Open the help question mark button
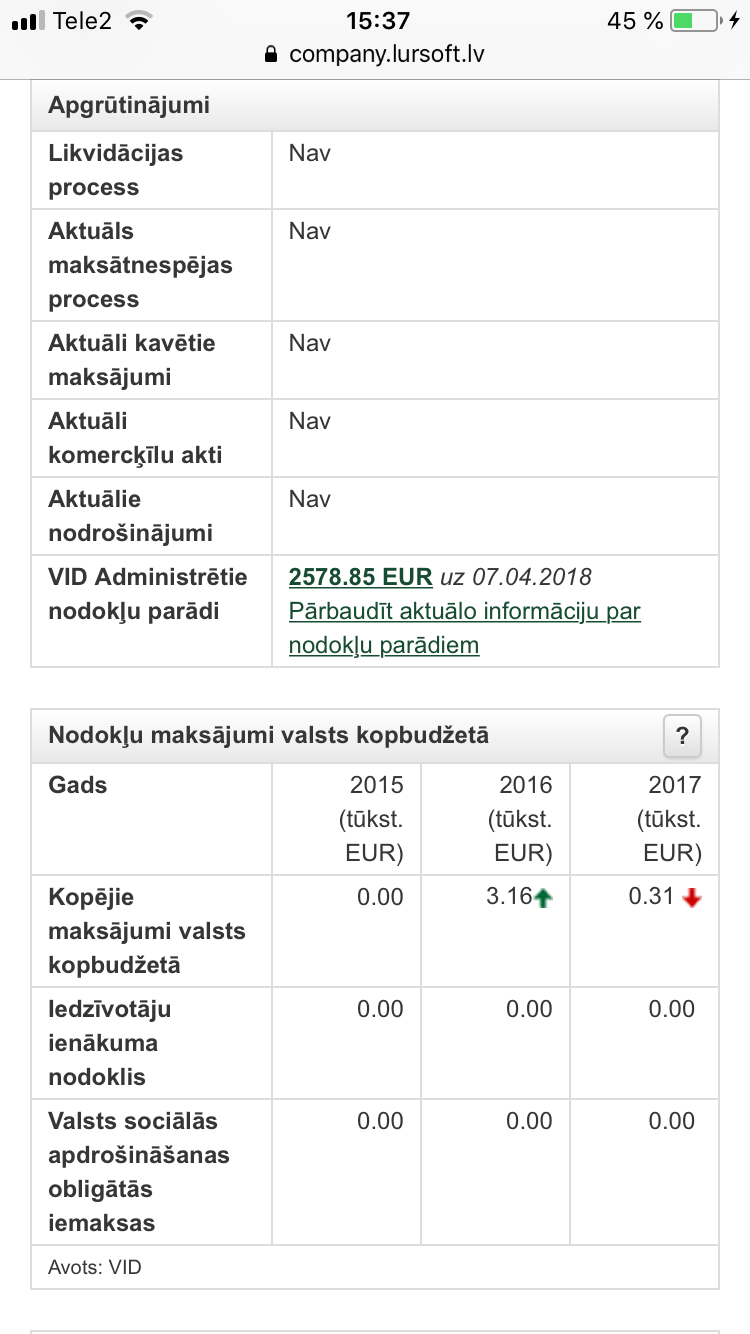This screenshot has height=1334, width=750. coord(682,737)
